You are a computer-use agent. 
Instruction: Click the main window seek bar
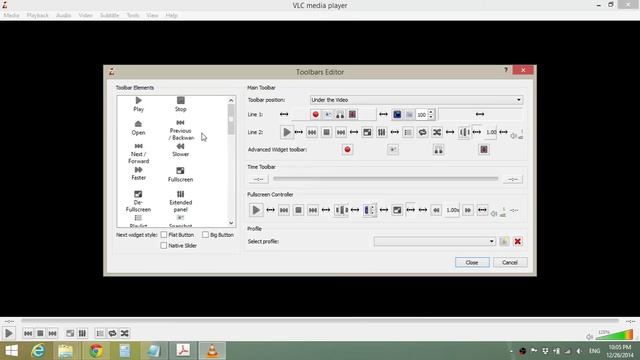pos(320,321)
